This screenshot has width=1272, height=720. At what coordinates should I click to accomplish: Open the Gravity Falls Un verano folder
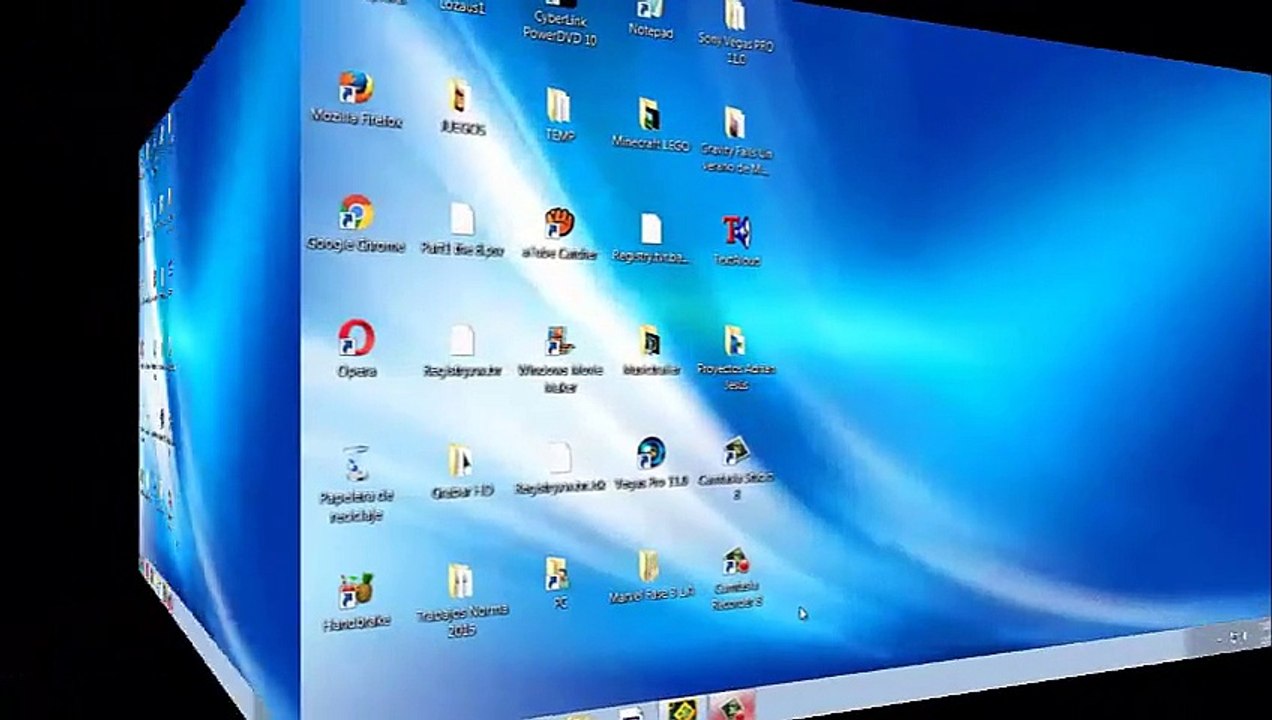pos(735,122)
